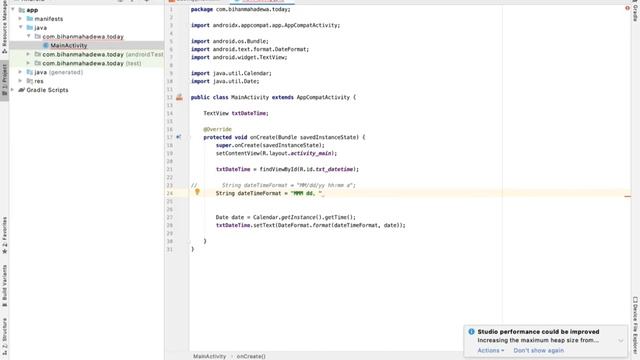Image resolution: width=640 pixels, height=360 pixels.
Task: Click the txtDateTime.setText(DateFormat.format line
Action: [x=311, y=225]
